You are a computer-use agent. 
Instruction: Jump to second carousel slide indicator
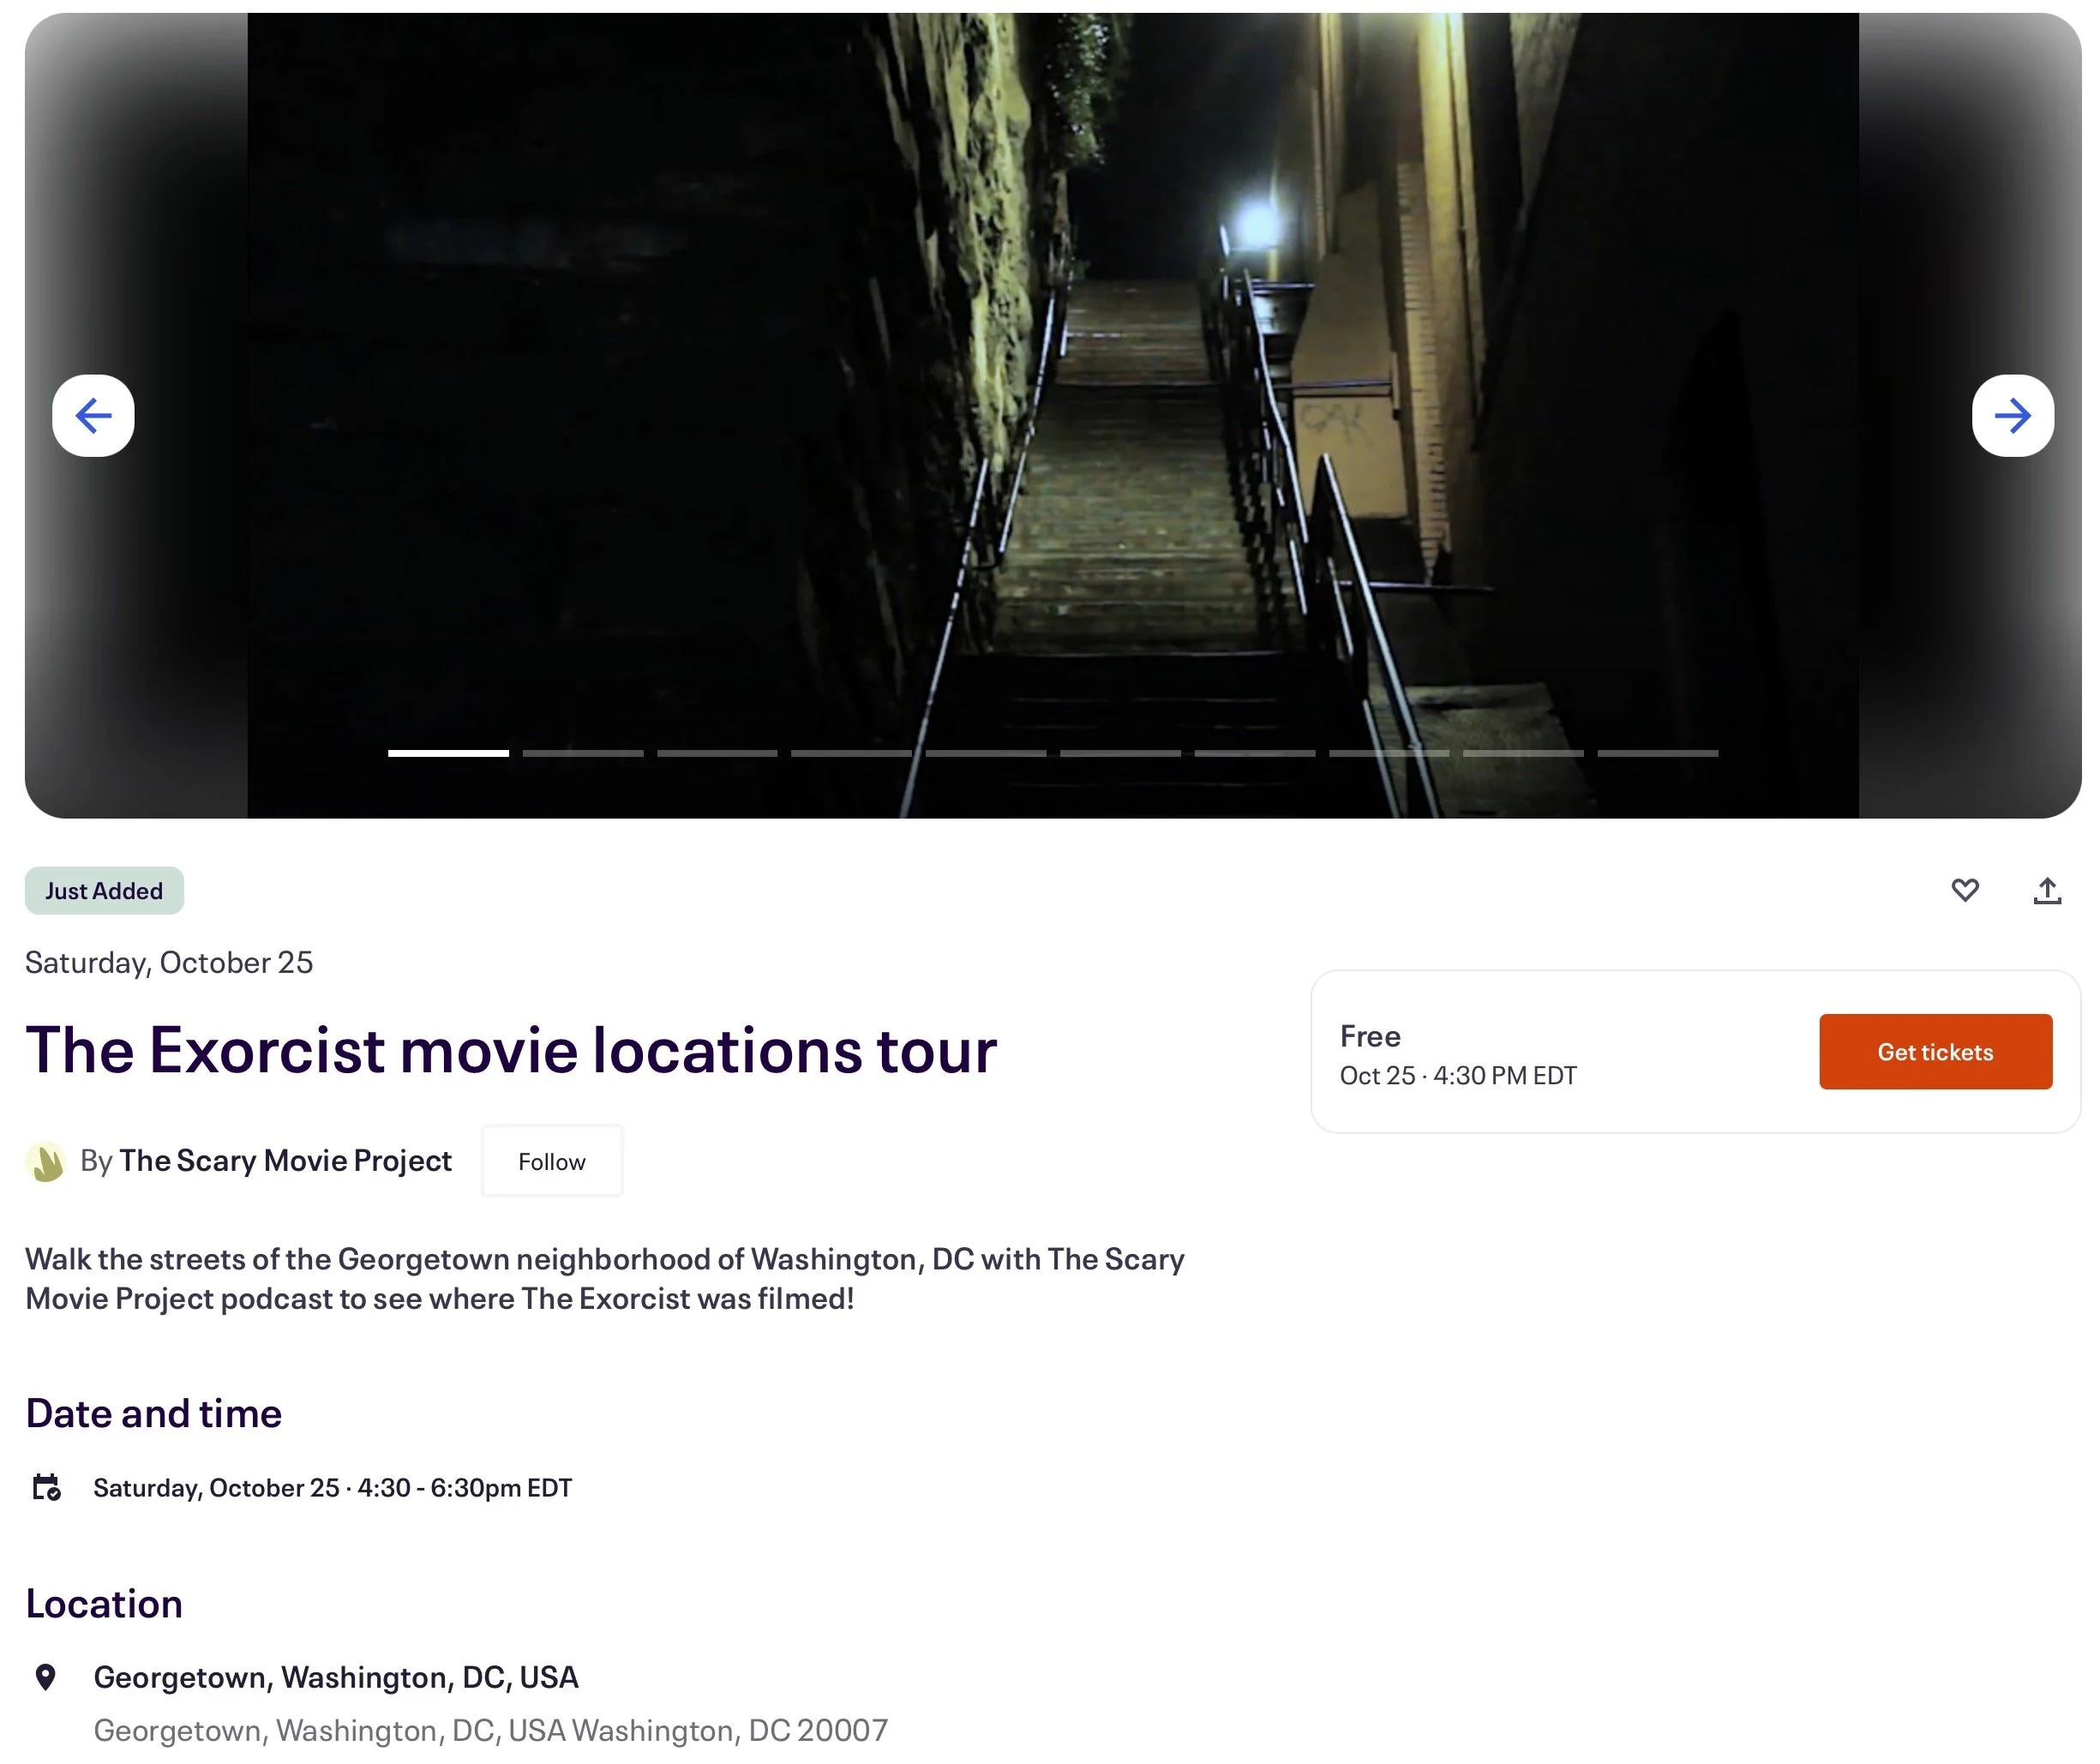pos(582,753)
